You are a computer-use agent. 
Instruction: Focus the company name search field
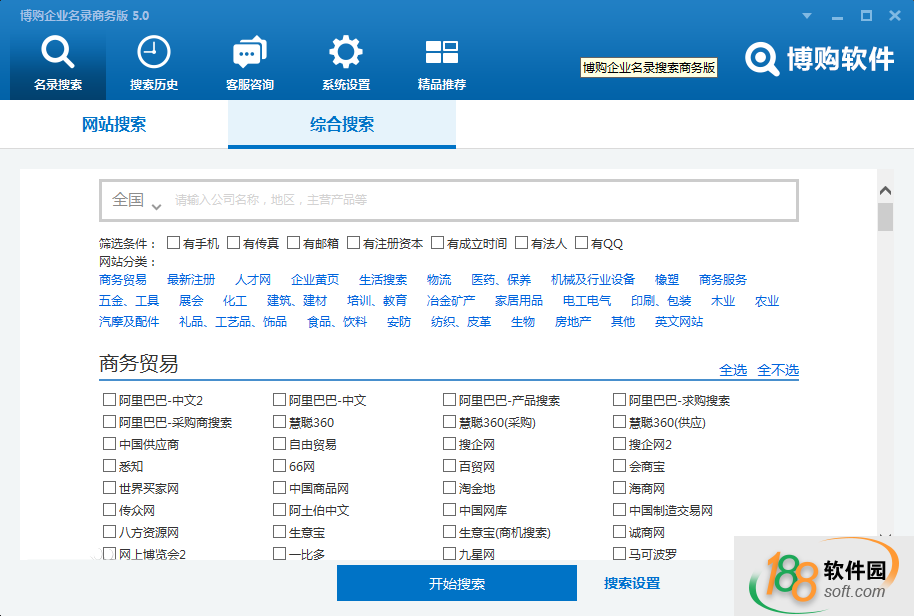[x=480, y=200]
